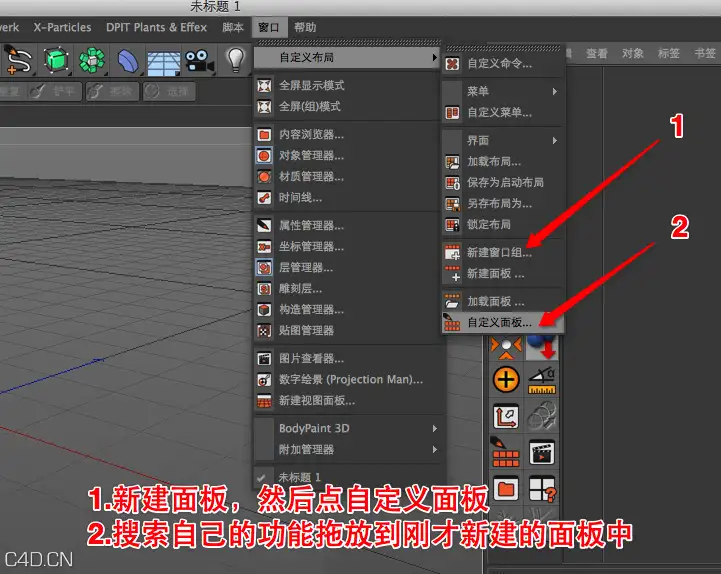
Task: Click the 坐标管理器 icon
Action: point(264,247)
